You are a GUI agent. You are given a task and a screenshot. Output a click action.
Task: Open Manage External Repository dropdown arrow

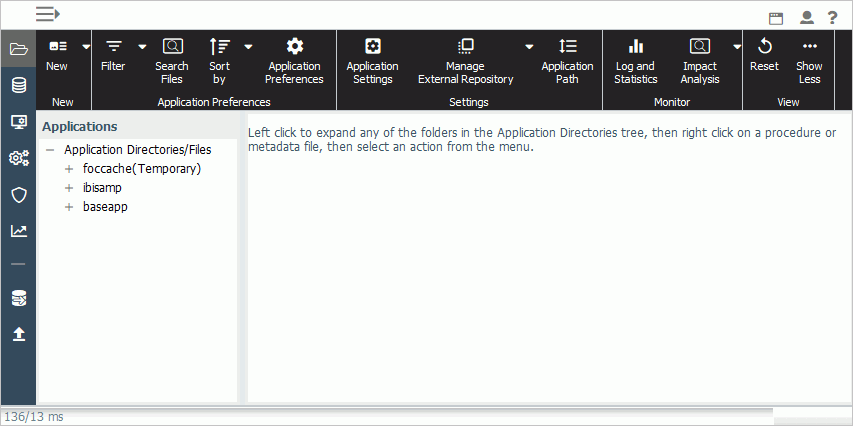529,47
